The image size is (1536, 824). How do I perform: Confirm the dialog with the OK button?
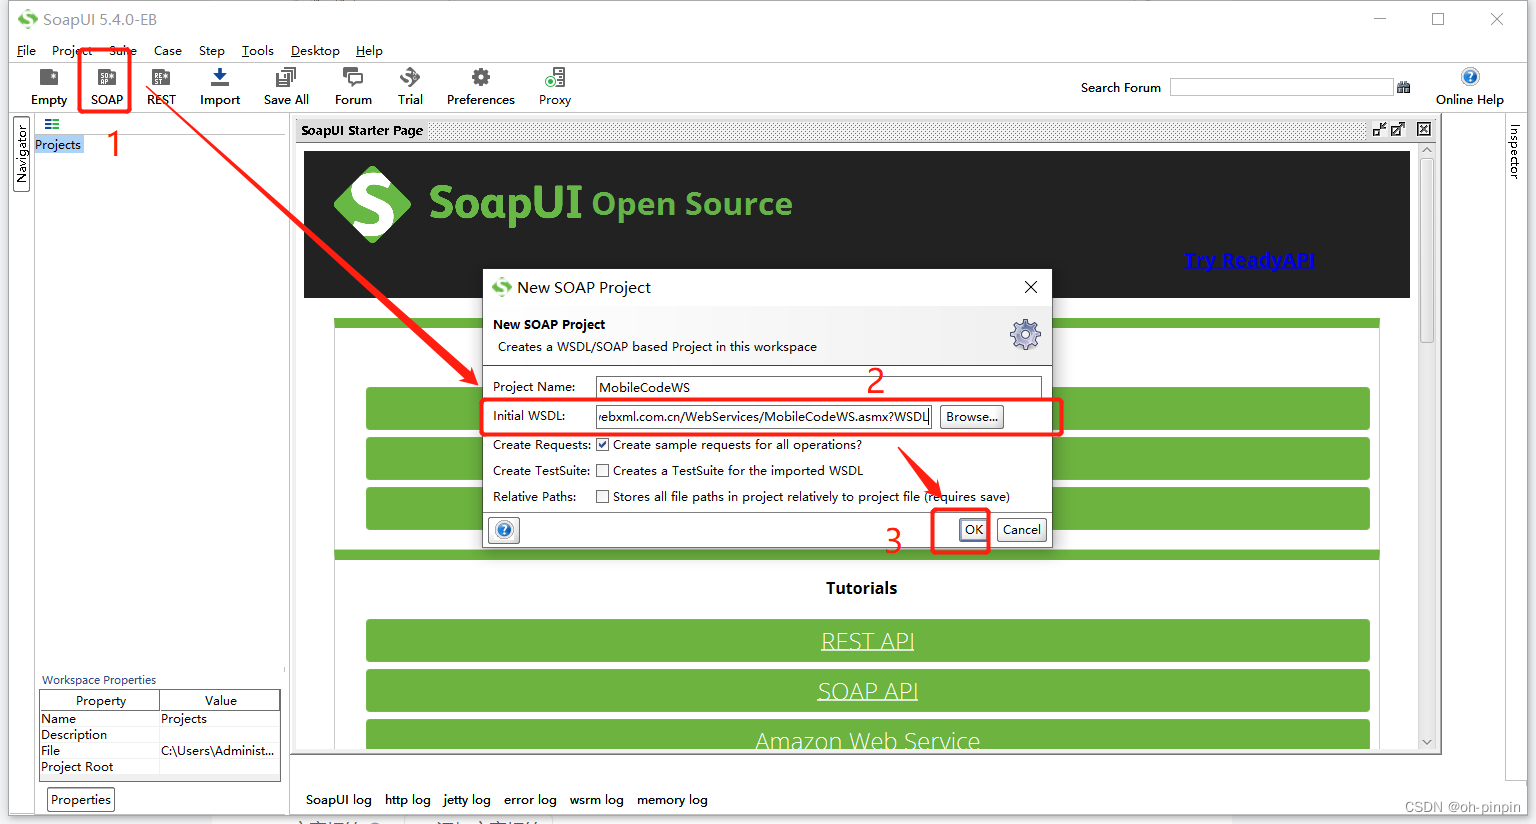(x=973, y=529)
